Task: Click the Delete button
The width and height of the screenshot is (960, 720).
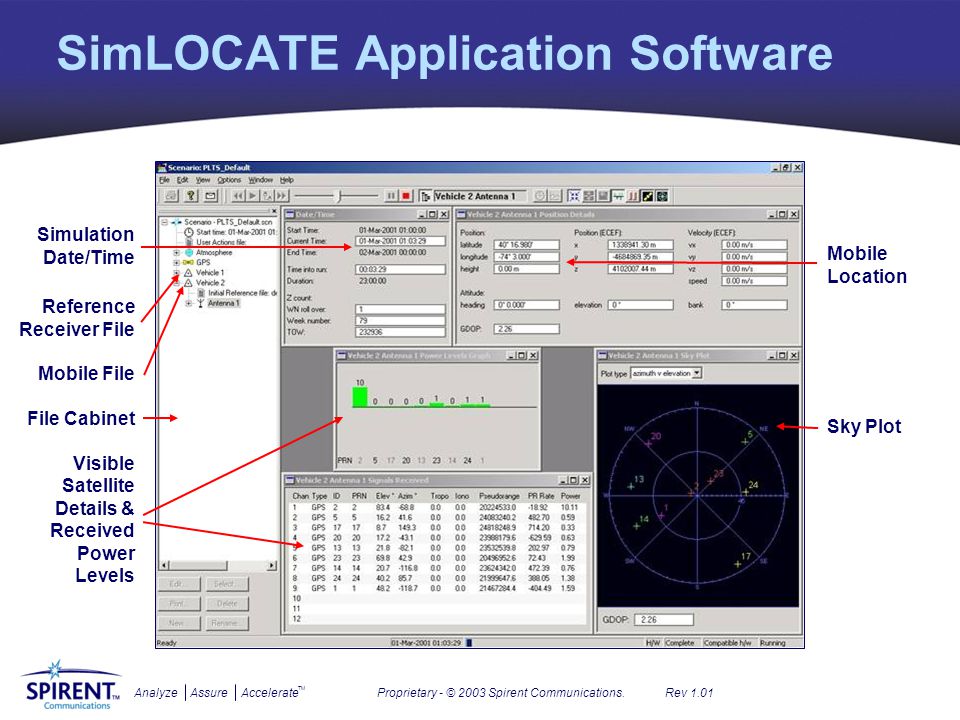Action: click(227, 604)
